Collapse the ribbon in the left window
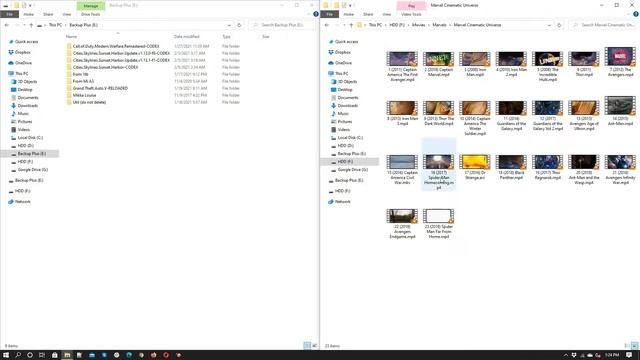 point(309,14)
